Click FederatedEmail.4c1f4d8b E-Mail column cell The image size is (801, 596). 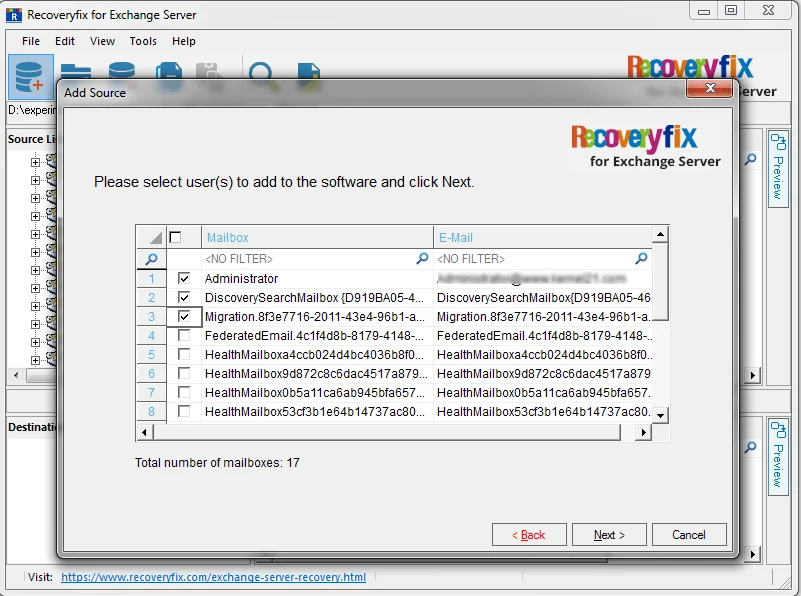(x=543, y=336)
